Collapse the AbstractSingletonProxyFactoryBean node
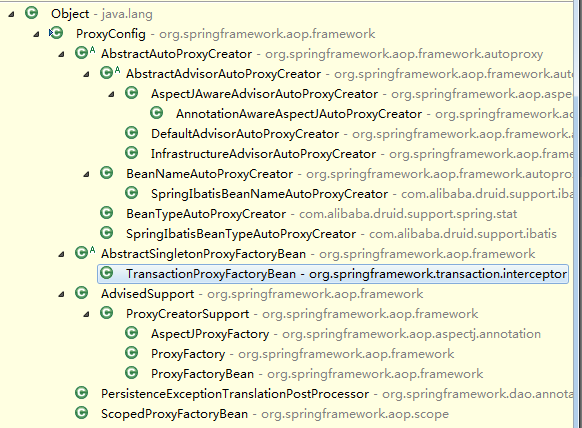Screen dimensions: 582x428 [x=62, y=255]
